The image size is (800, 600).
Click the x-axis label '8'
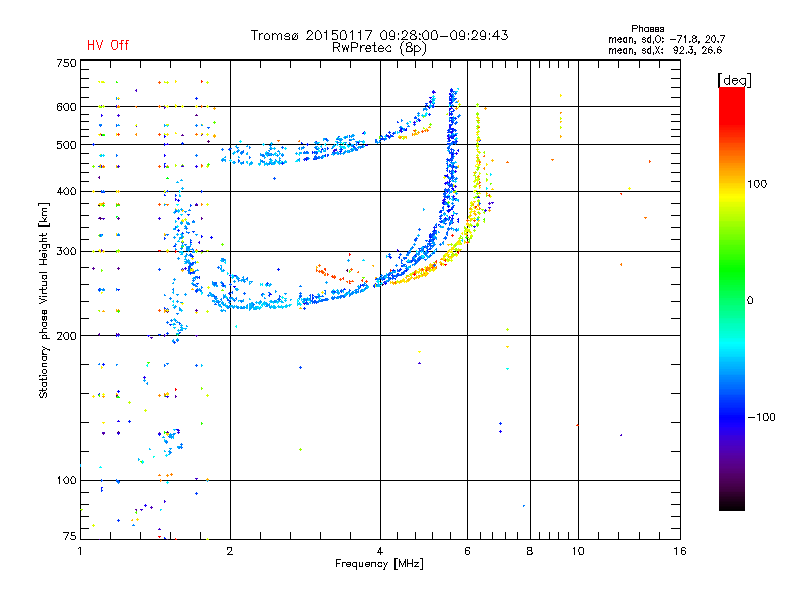530,551
